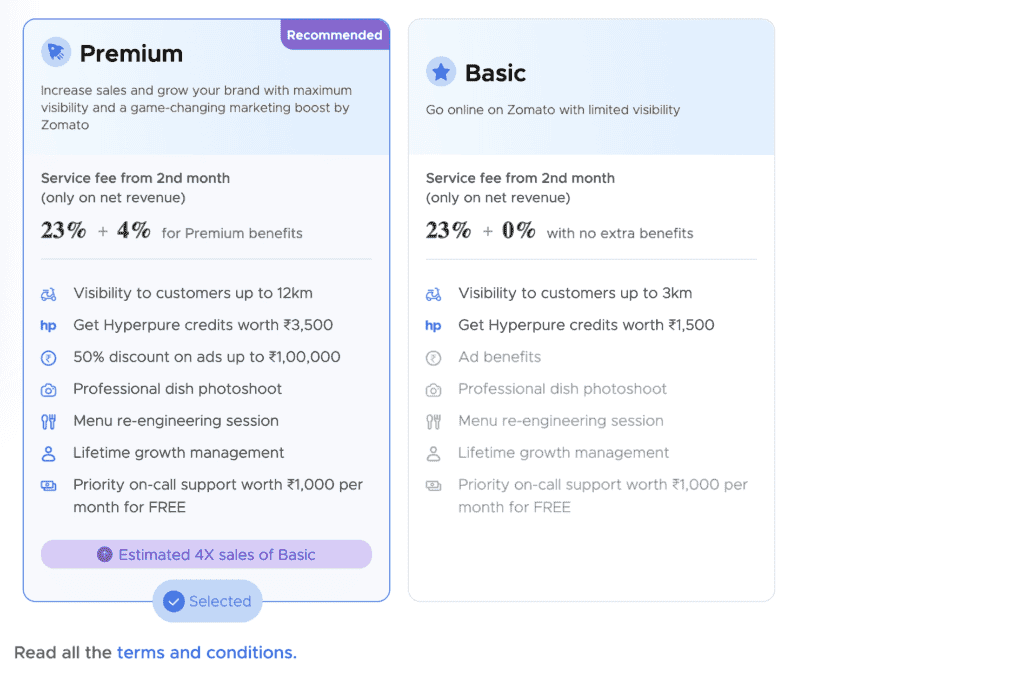Click the Premium plan heading
1024x680 pixels.
click(130, 53)
